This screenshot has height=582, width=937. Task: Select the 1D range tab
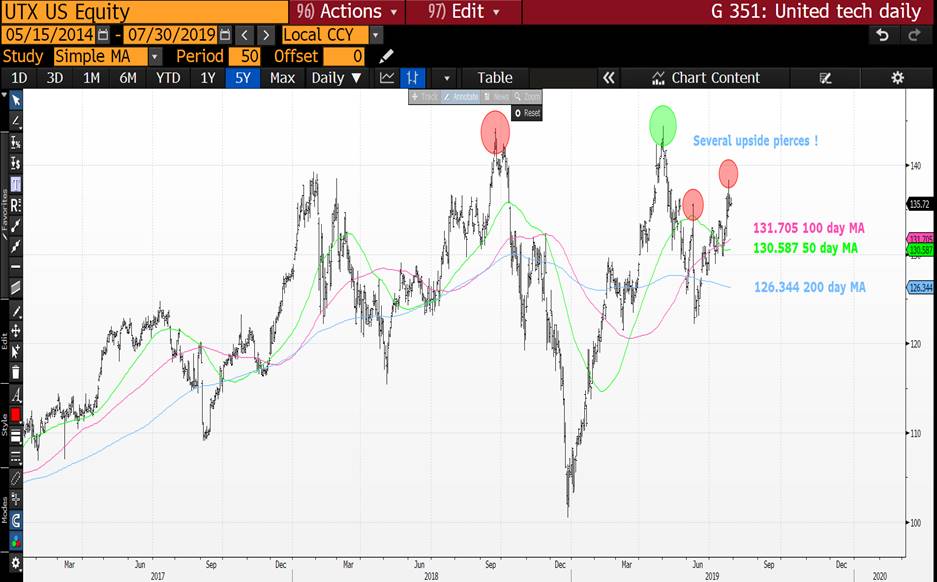19,78
